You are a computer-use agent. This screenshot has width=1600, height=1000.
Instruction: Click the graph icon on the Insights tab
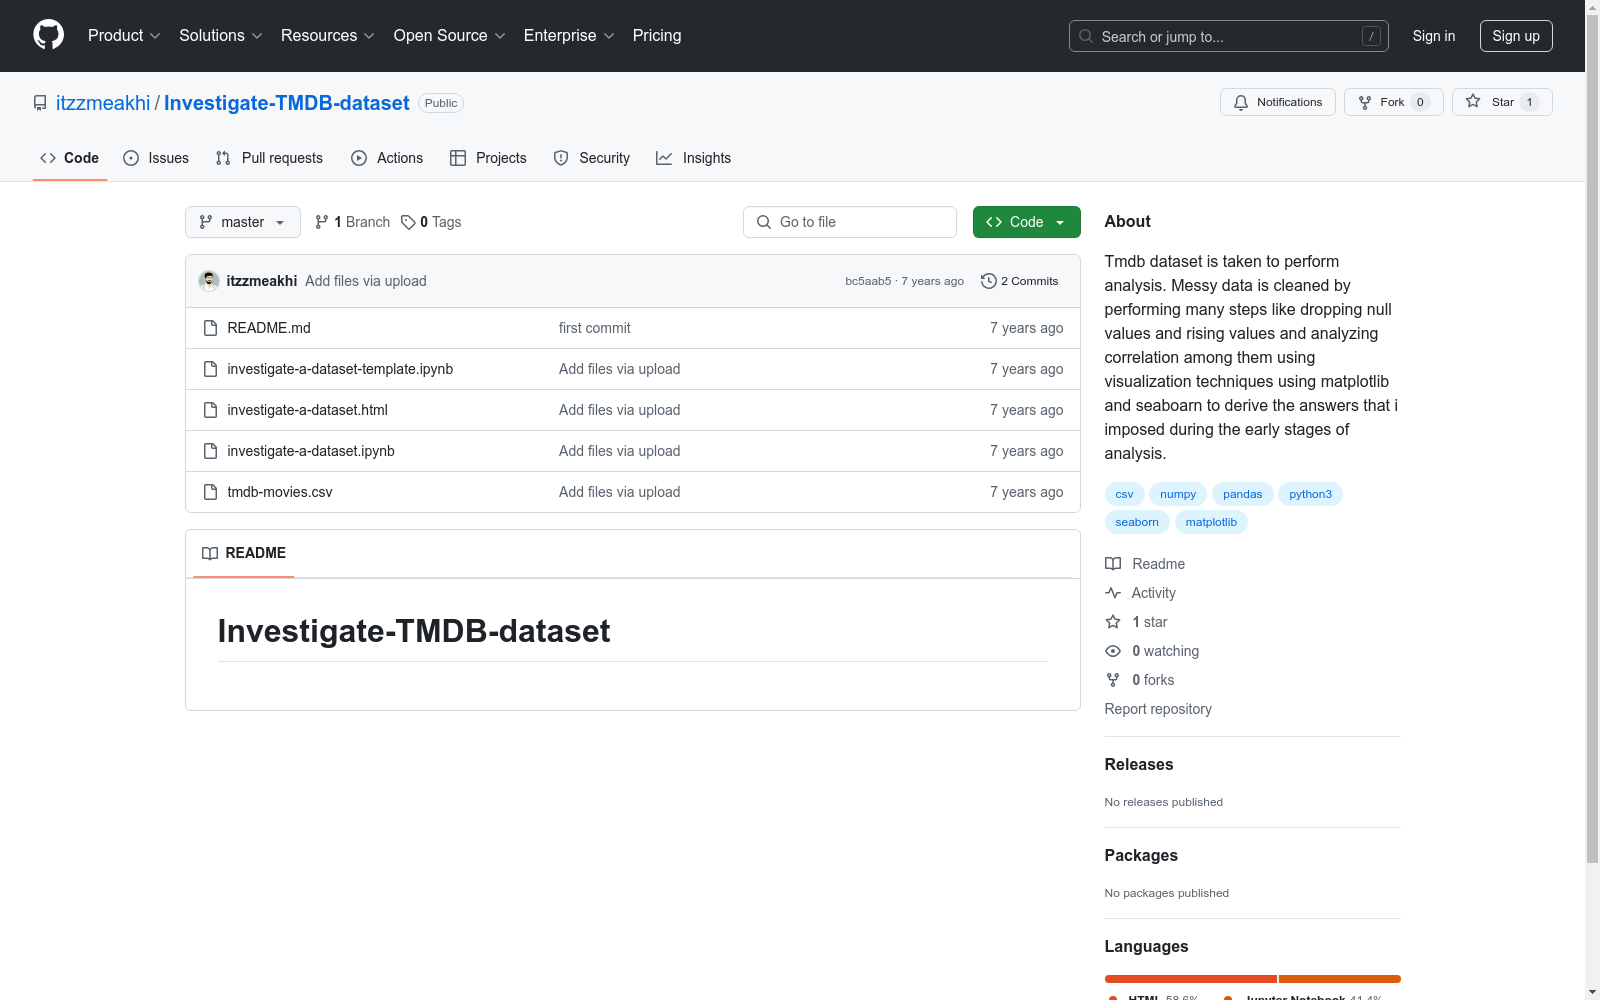[x=664, y=158]
